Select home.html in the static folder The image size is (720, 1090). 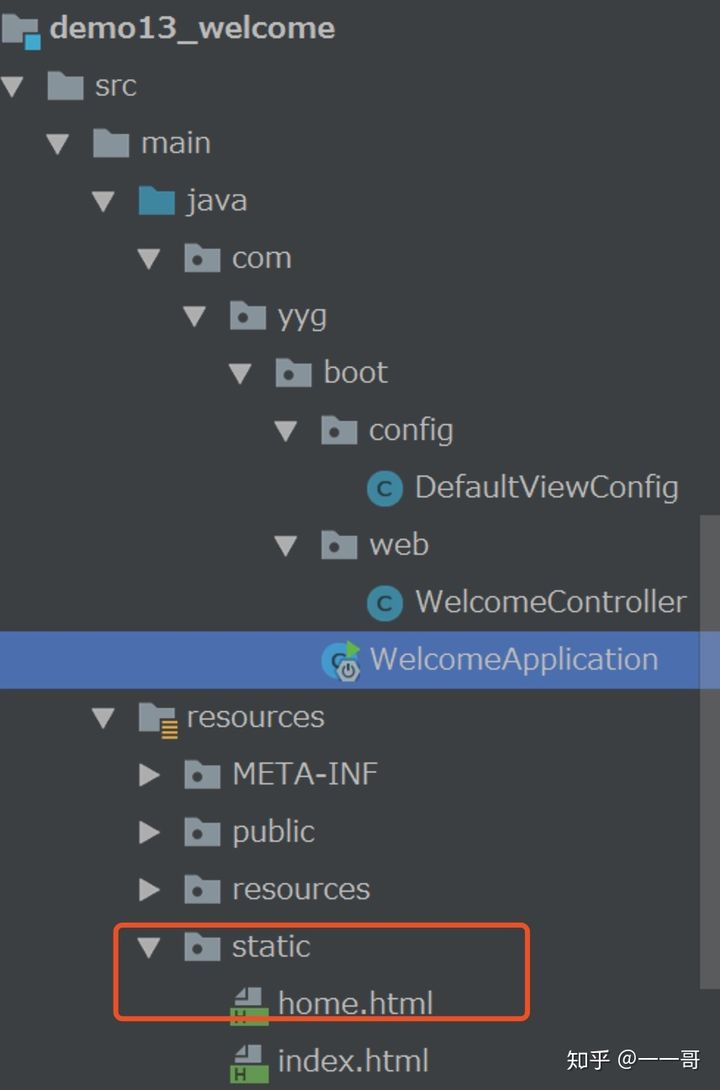pyautogui.click(x=355, y=1003)
